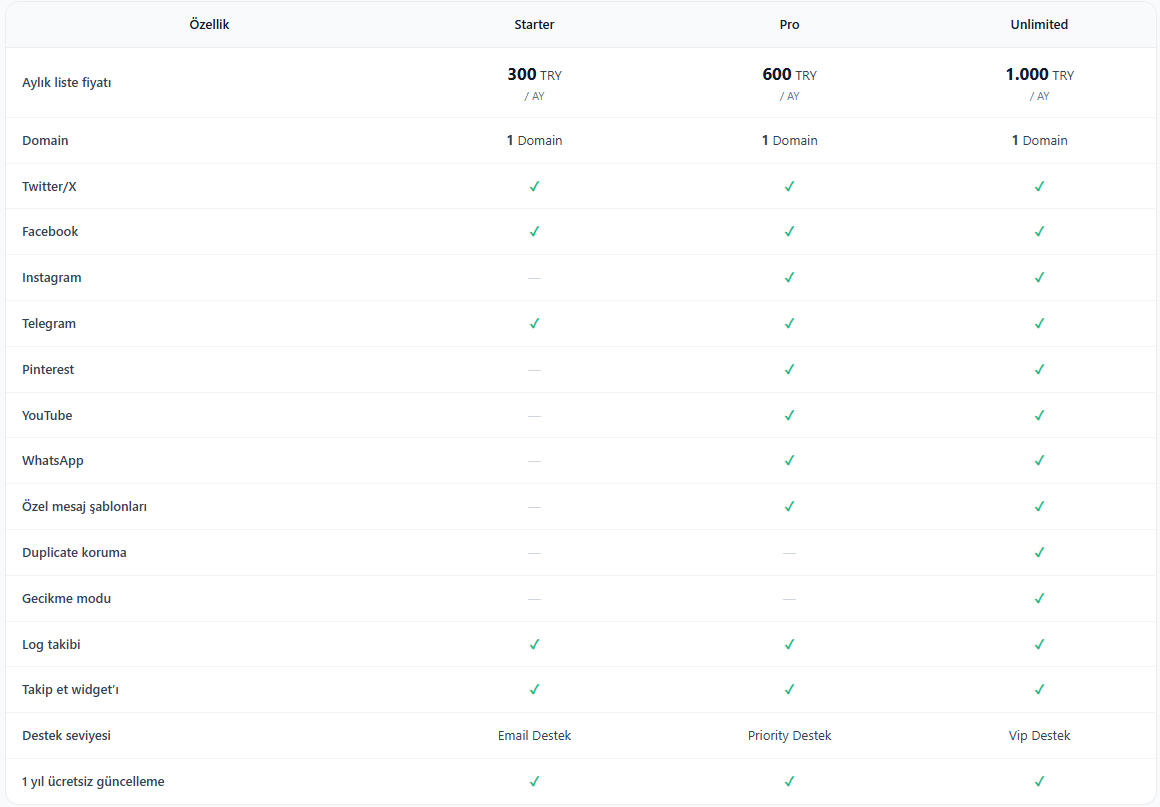Click the Email Destek cell

coord(534,736)
